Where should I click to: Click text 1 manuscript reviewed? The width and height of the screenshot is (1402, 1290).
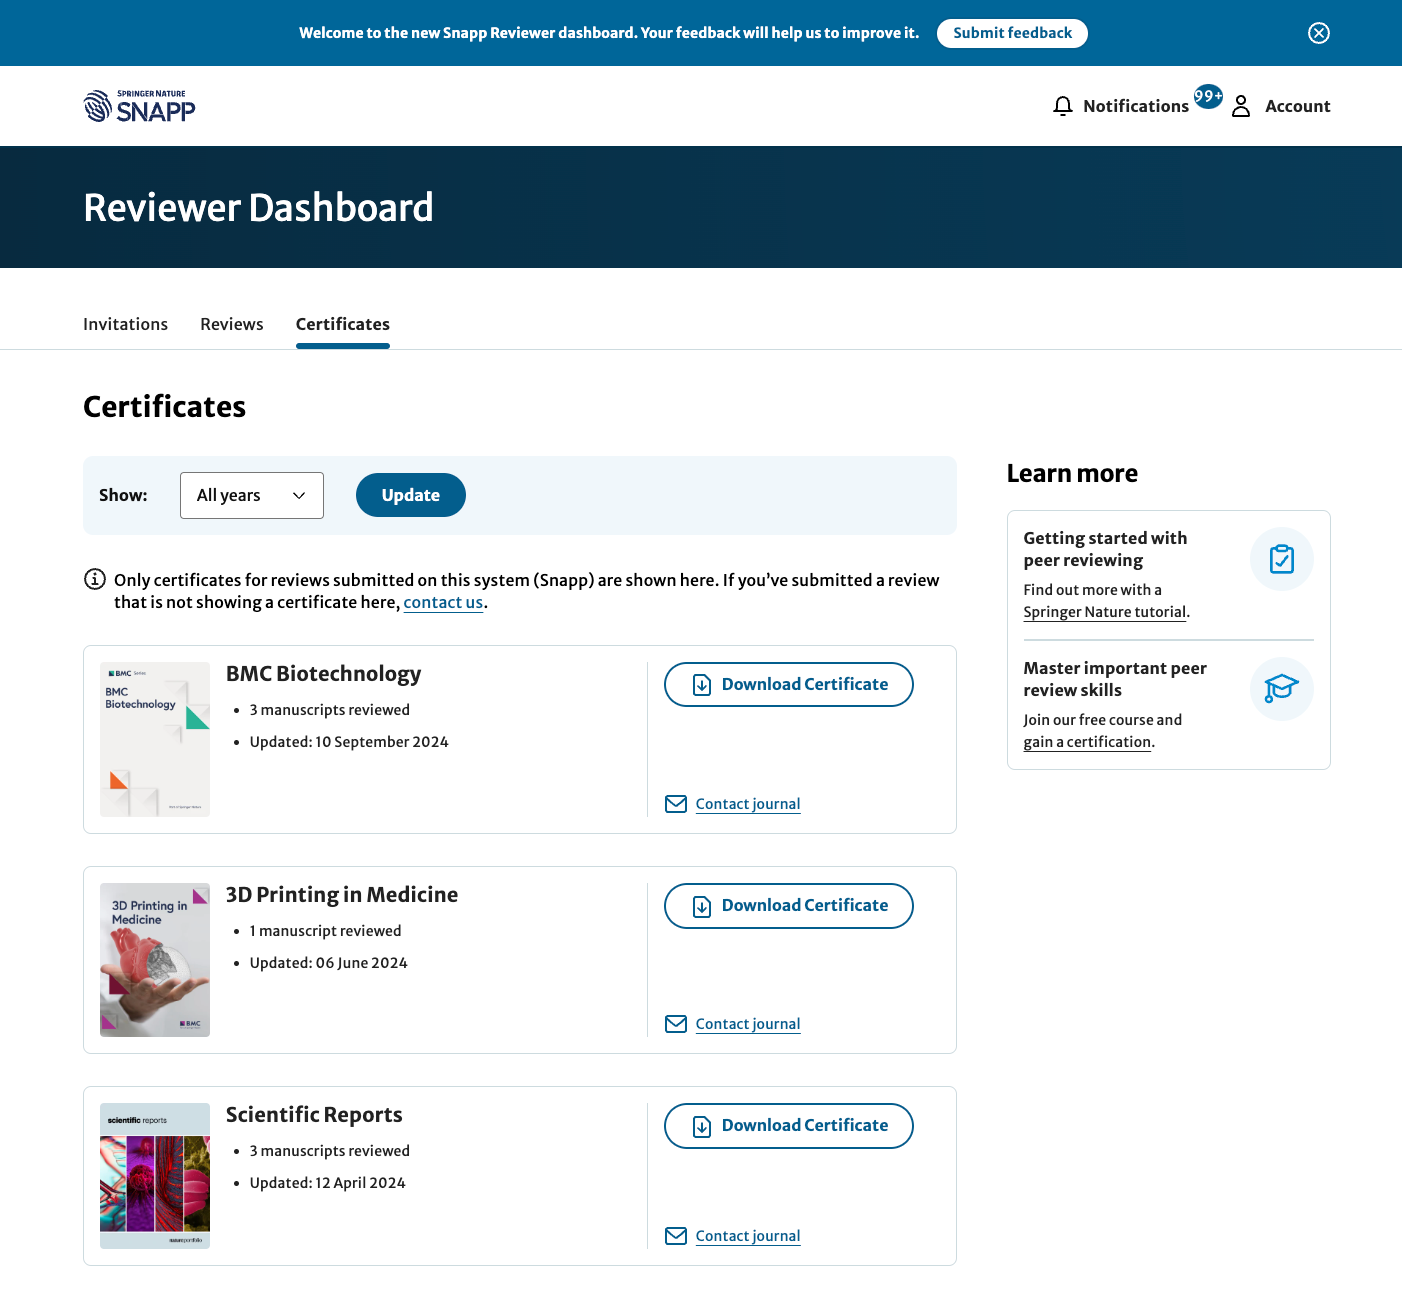[326, 931]
